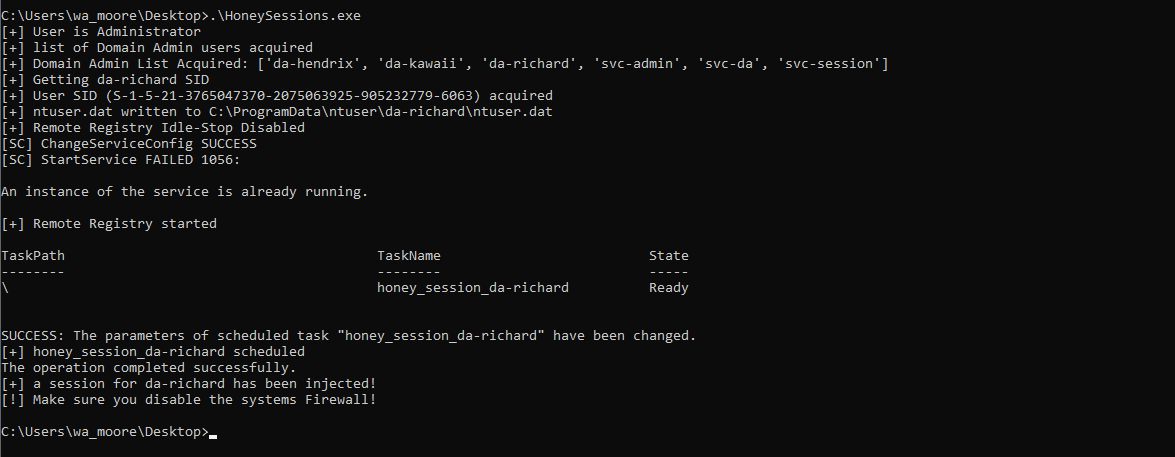Image resolution: width=1175 pixels, height=457 pixels.
Task: Click the honey_session_da-richard task name in table
Action: (x=473, y=288)
